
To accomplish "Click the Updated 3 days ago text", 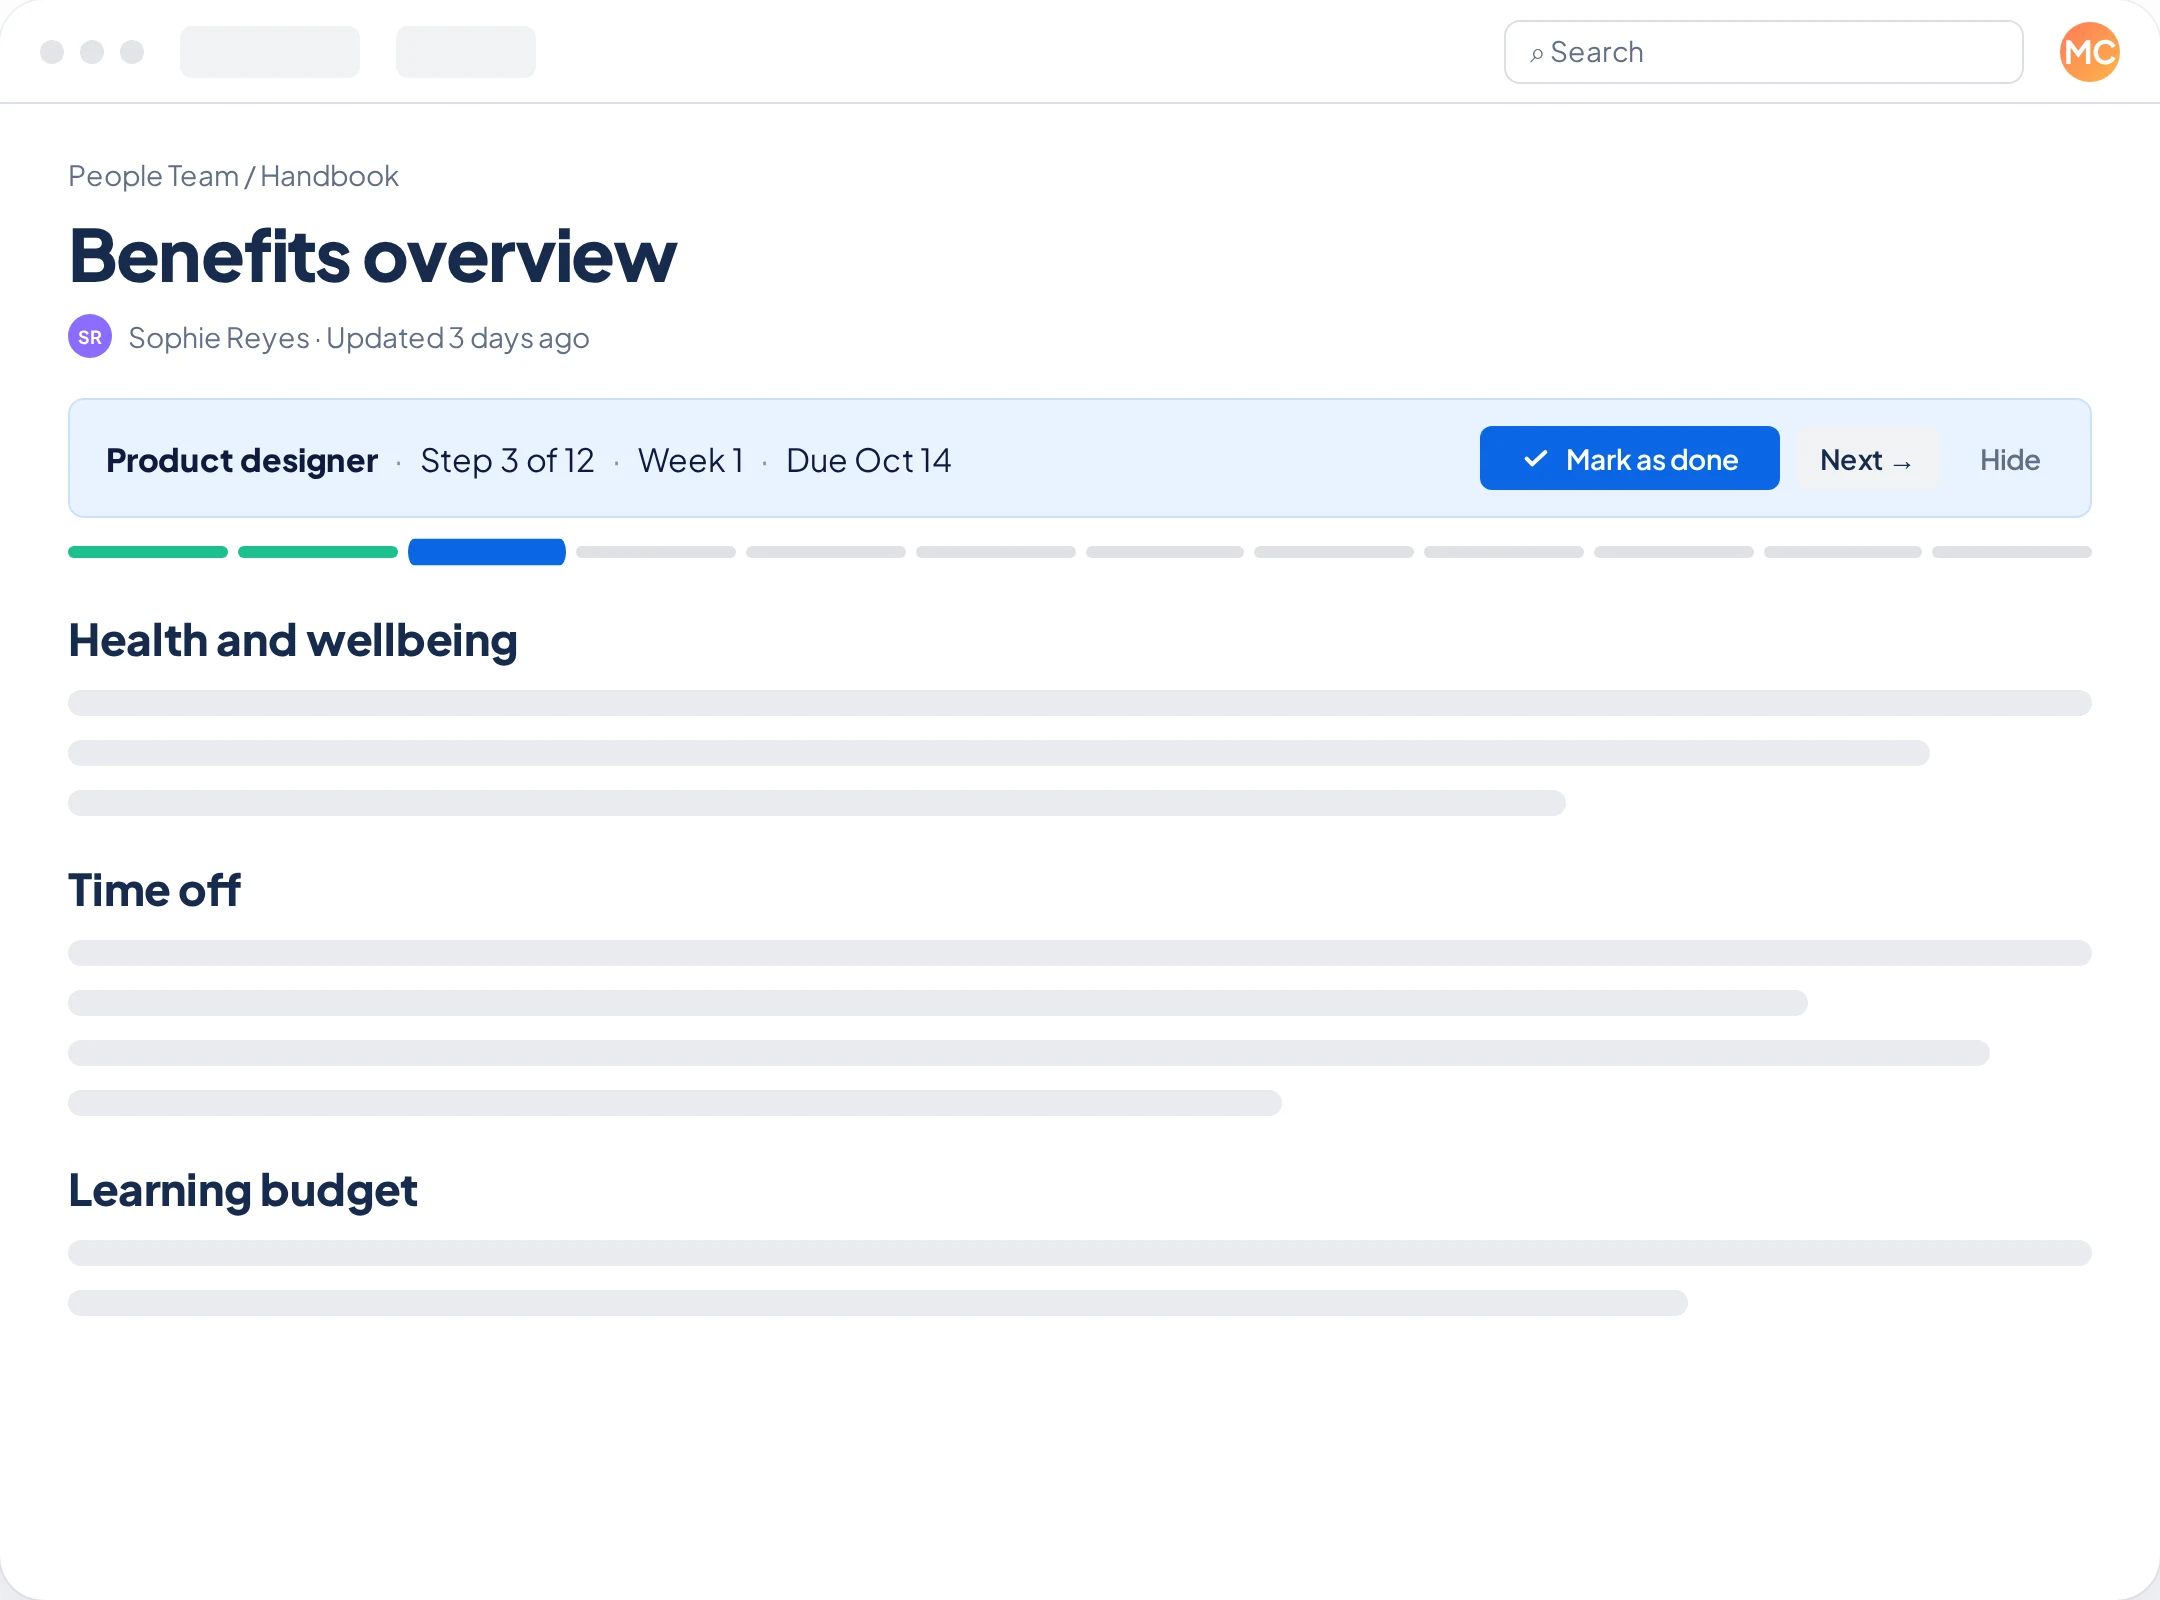I will tap(458, 338).
